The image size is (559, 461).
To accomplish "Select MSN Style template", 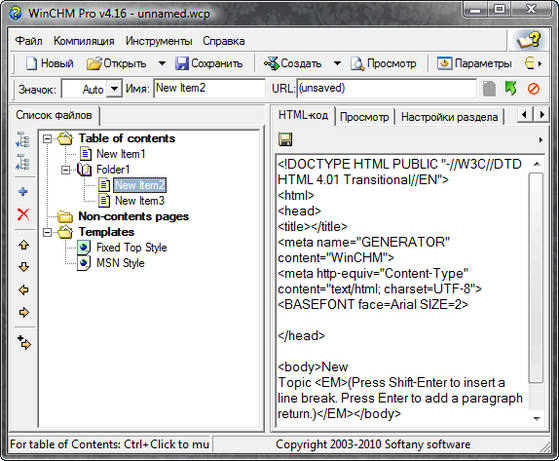I will pyautogui.click(x=120, y=263).
